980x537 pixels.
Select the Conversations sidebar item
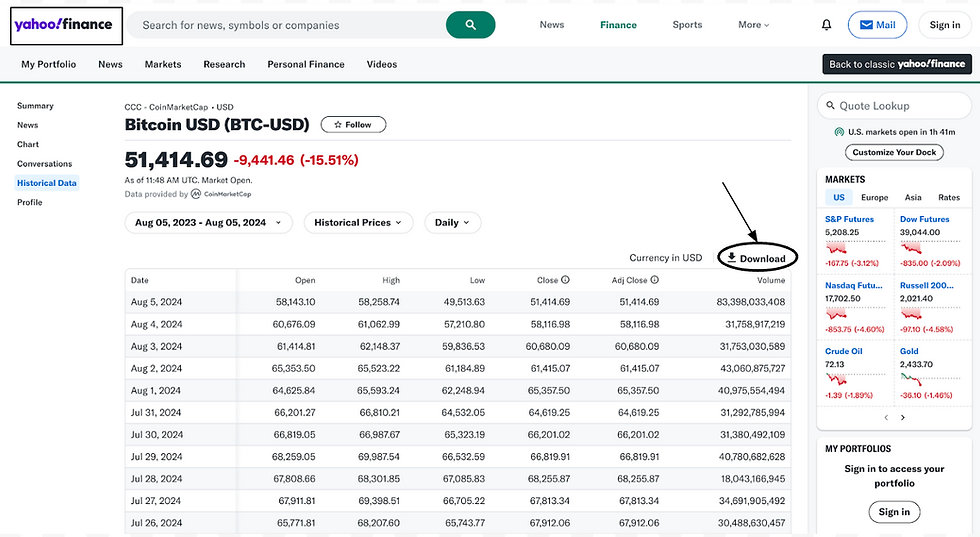[44, 164]
